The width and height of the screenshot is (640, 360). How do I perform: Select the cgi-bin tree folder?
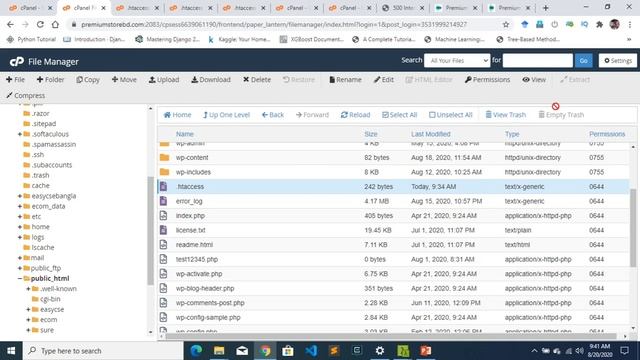50,299
